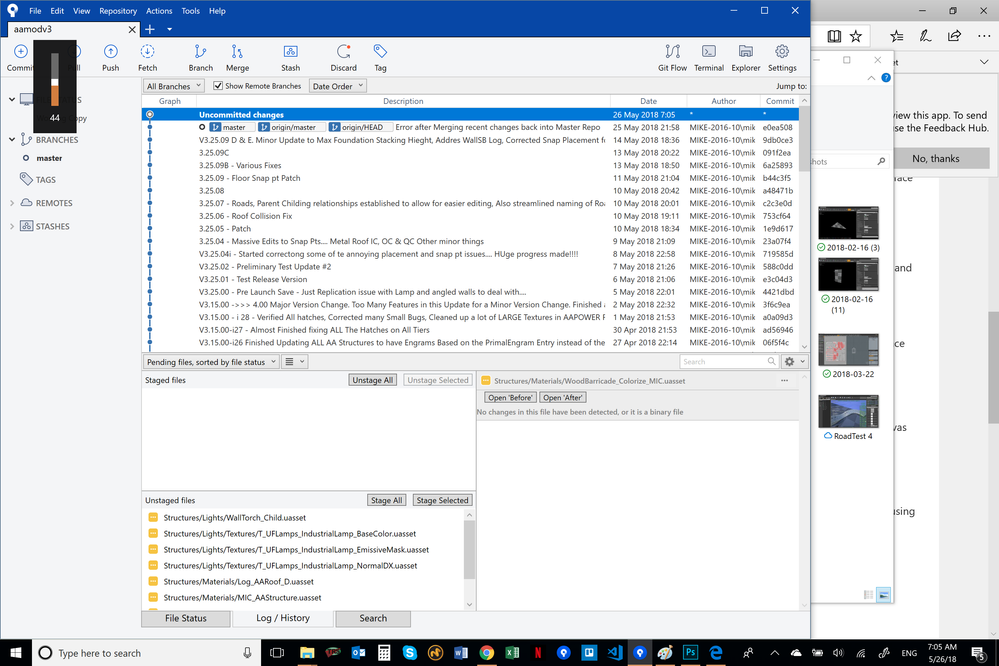Switch File Explorer to large icons view
The width and height of the screenshot is (999, 666).
click(x=883, y=595)
